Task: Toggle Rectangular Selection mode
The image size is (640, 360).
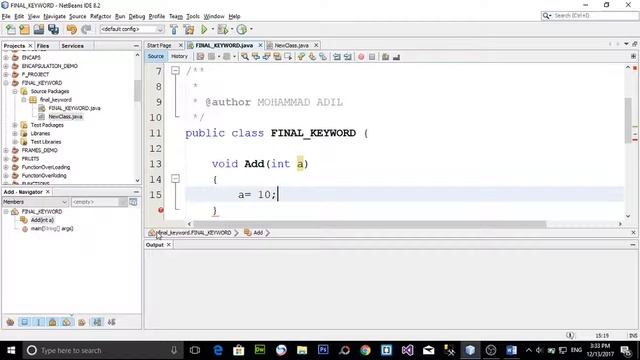Action: coord(288,57)
